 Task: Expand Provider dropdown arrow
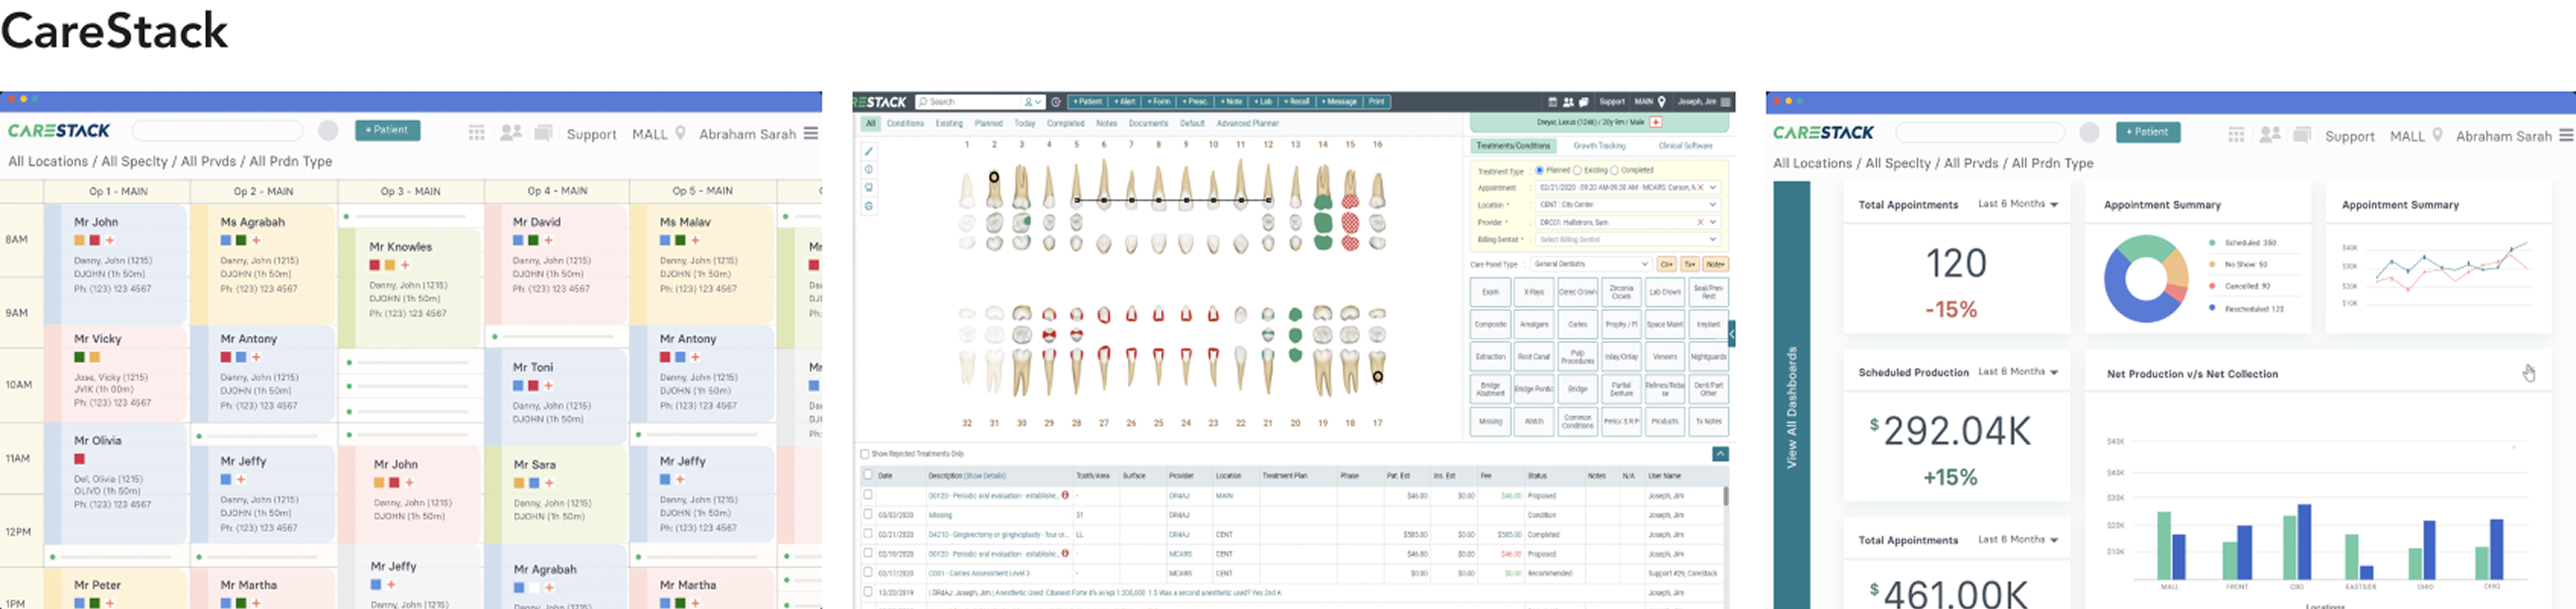pos(1713,222)
